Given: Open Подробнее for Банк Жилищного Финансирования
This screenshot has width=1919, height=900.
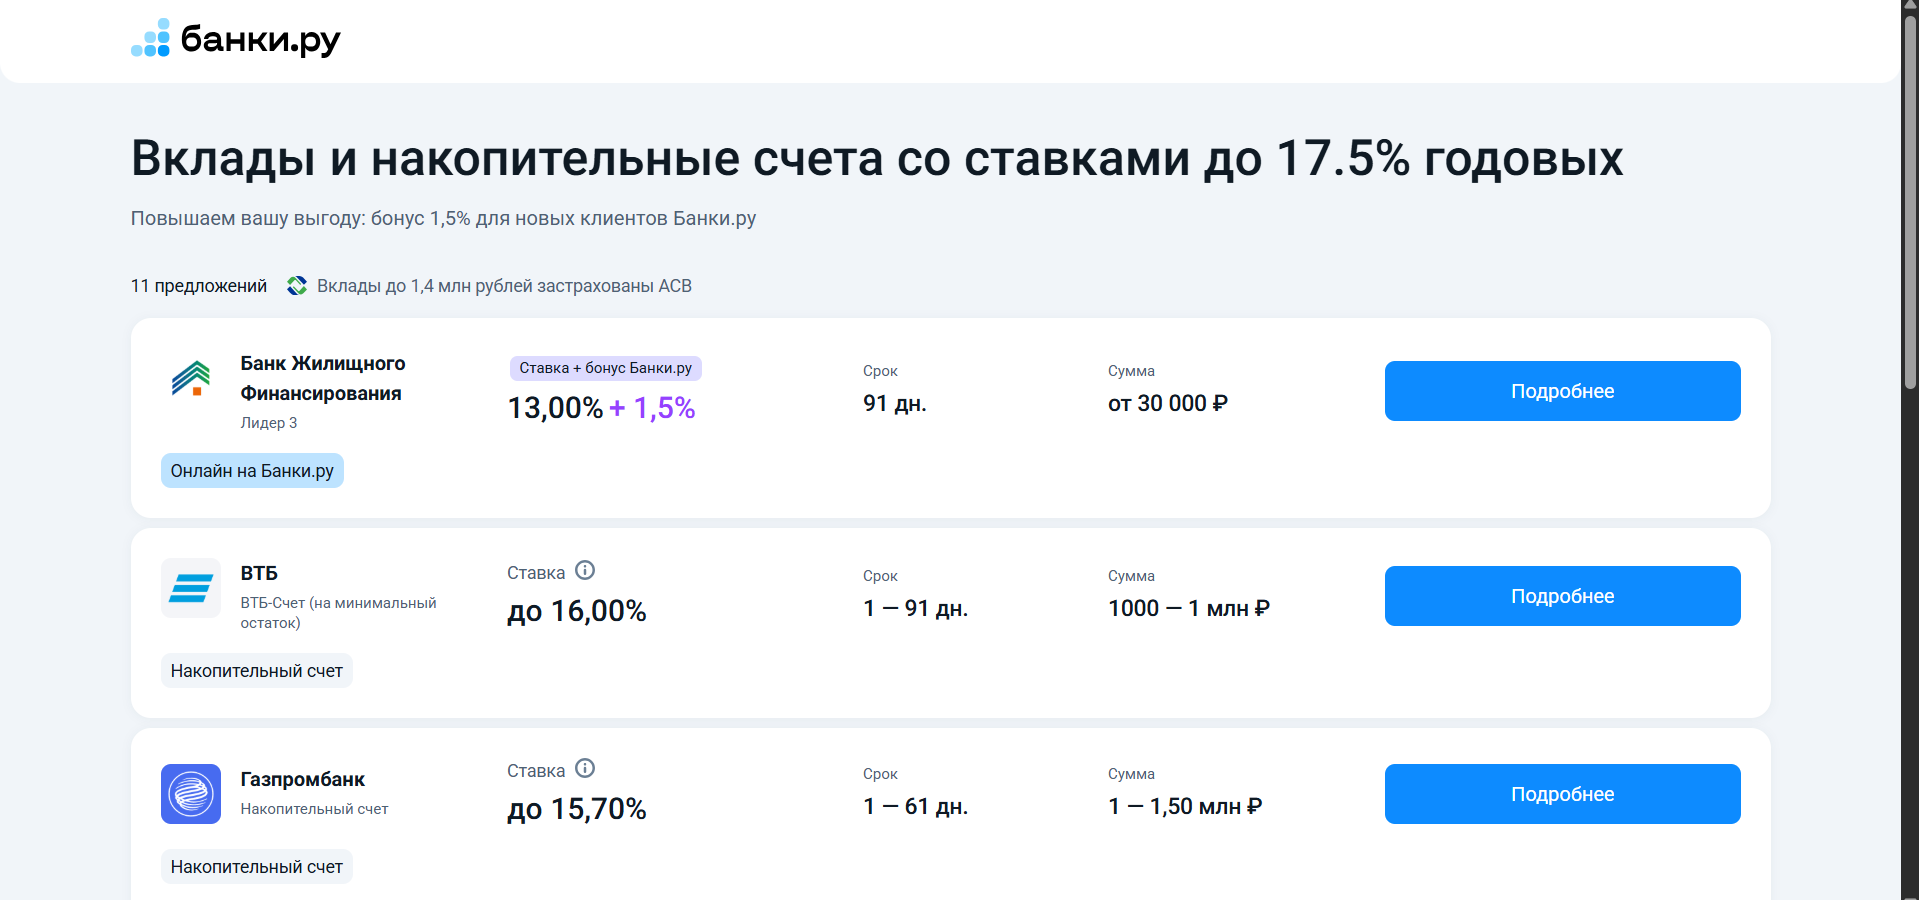Looking at the screenshot, I should pyautogui.click(x=1562, y=391).
